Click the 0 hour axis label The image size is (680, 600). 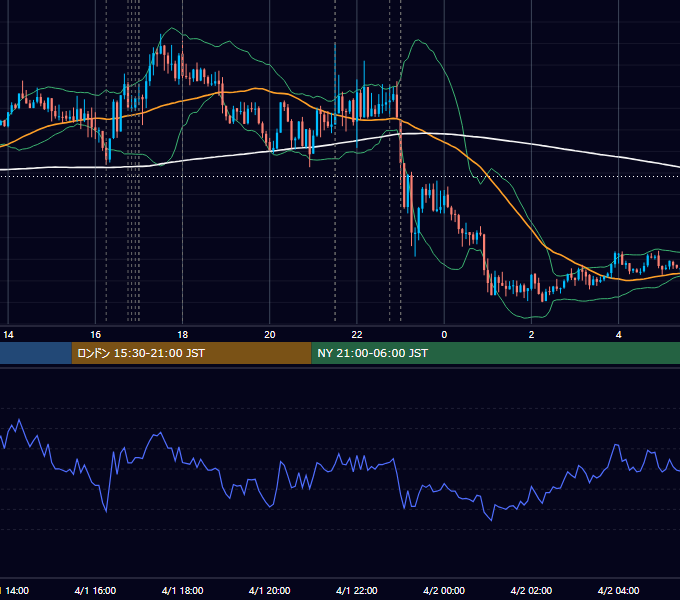coord(444,335)
